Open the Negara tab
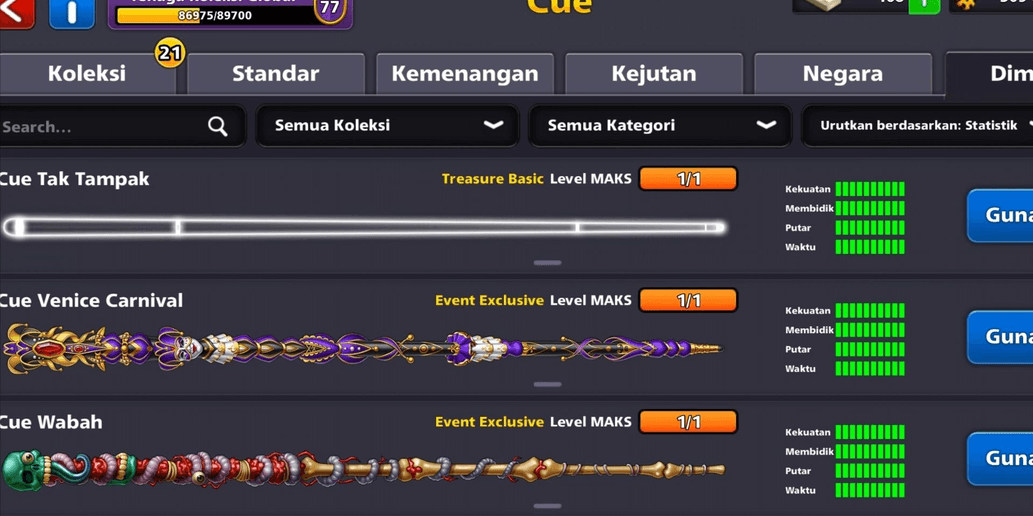This screenshot has height=516, width=1033. [x=843, y=74]
